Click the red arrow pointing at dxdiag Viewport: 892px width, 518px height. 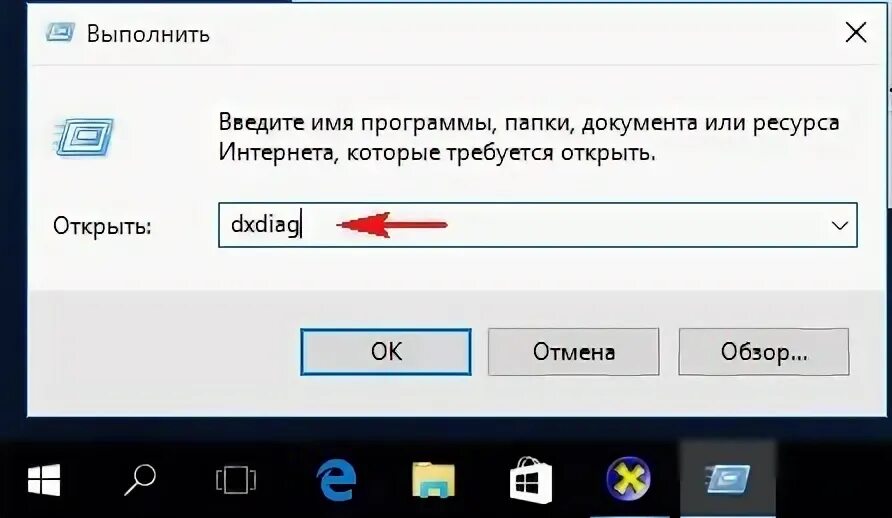391,225
